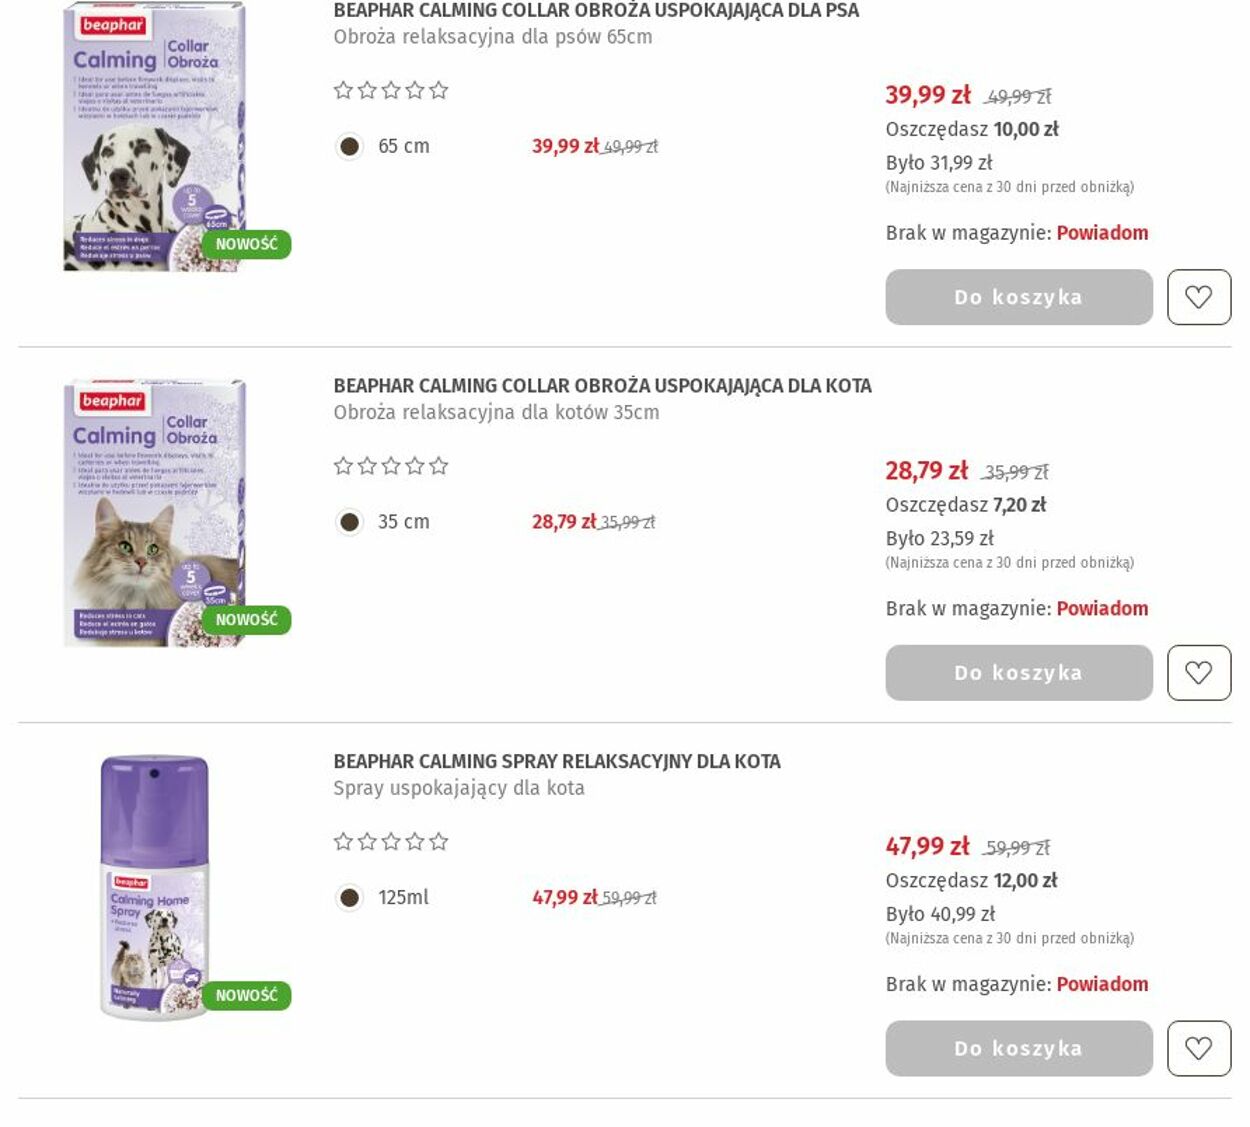Click Powiadom link for cat collar

tap(1102, 609)
